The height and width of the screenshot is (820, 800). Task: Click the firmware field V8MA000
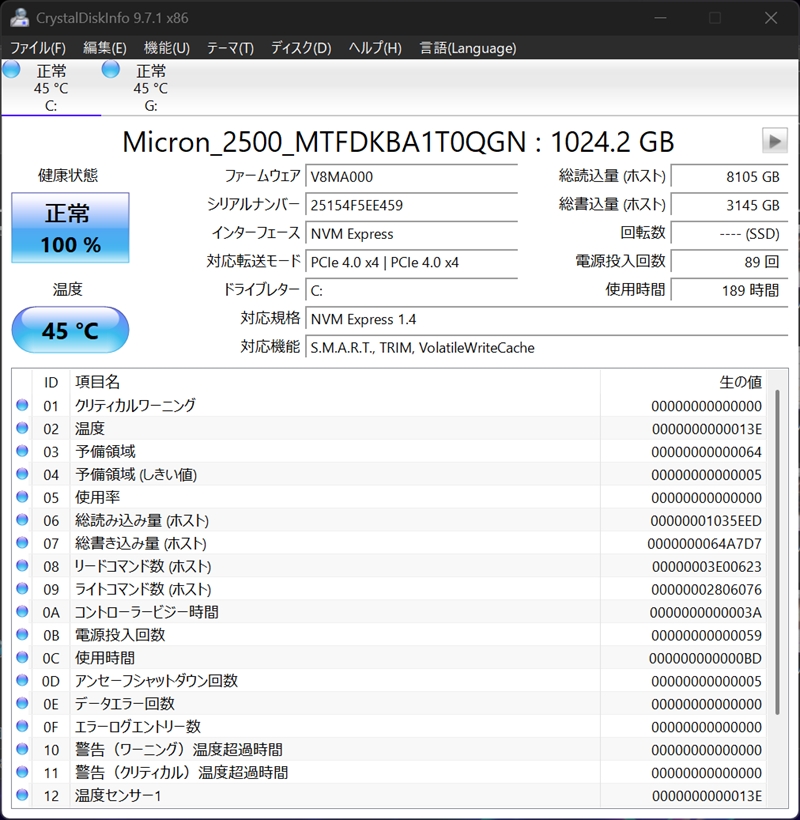412,177
